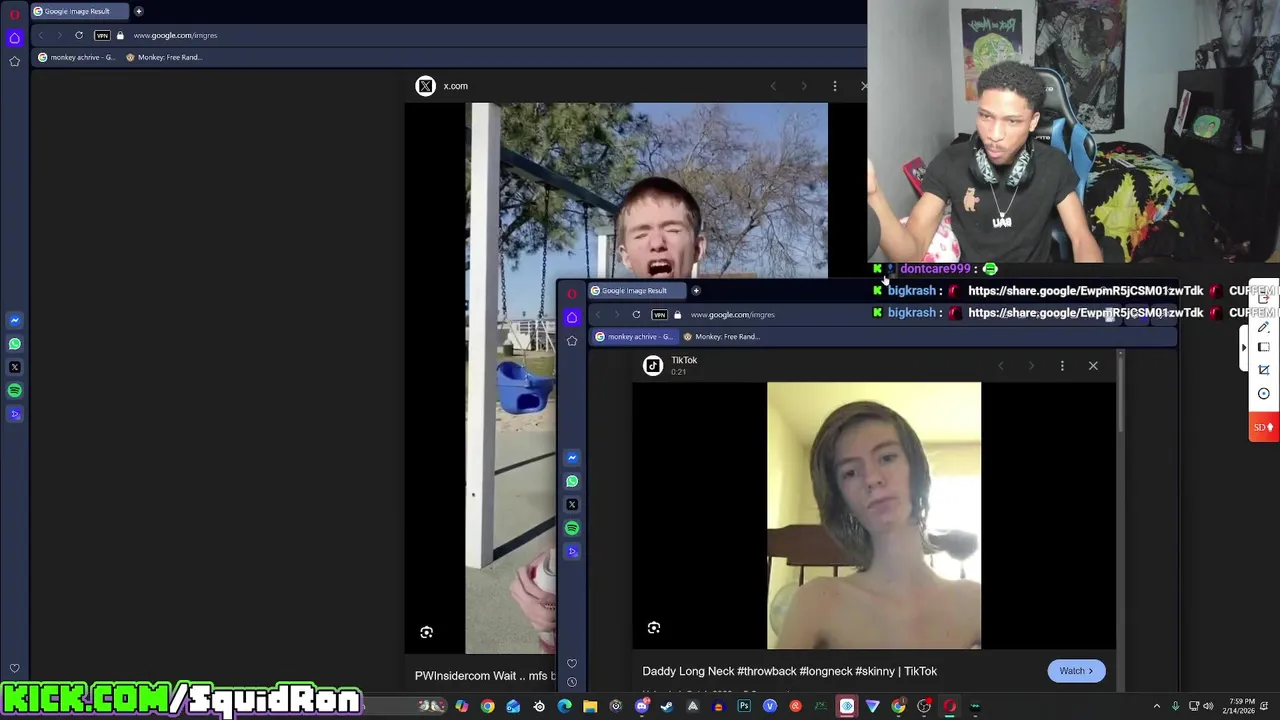Image resolution: width=1280 pixels, height=720 pixels.
Task: Go back in front window toolbar
Action: (x=598, y=314)
